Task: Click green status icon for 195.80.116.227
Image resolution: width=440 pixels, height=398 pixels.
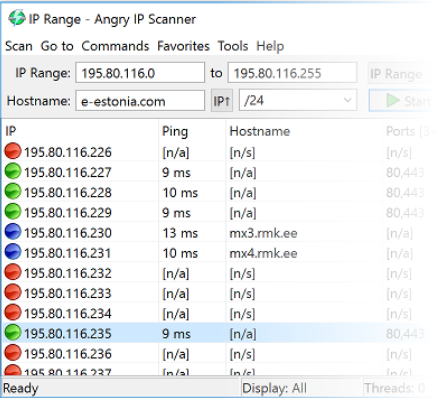Action: pyautogui.click(x=13, y=171)
